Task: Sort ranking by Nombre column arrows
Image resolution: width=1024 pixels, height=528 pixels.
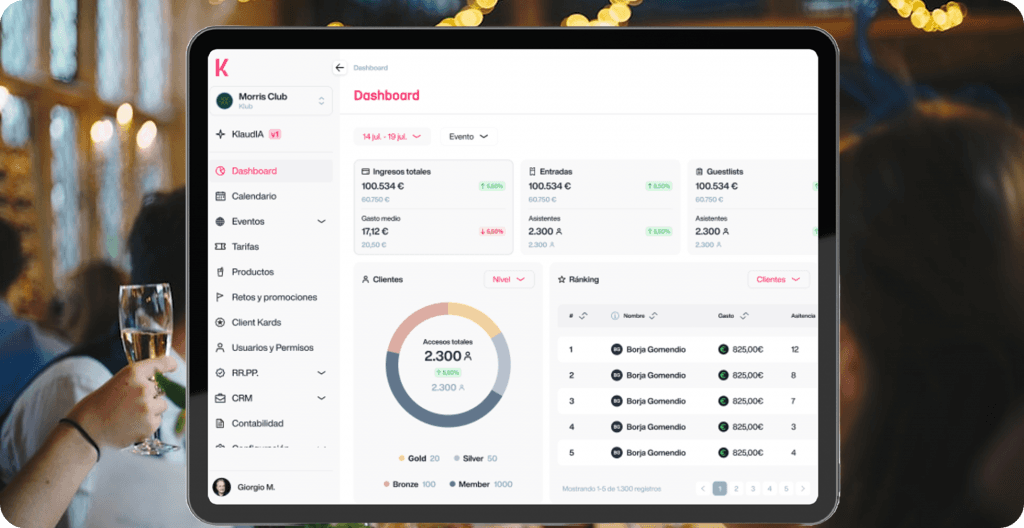Action: coord(653,316)
